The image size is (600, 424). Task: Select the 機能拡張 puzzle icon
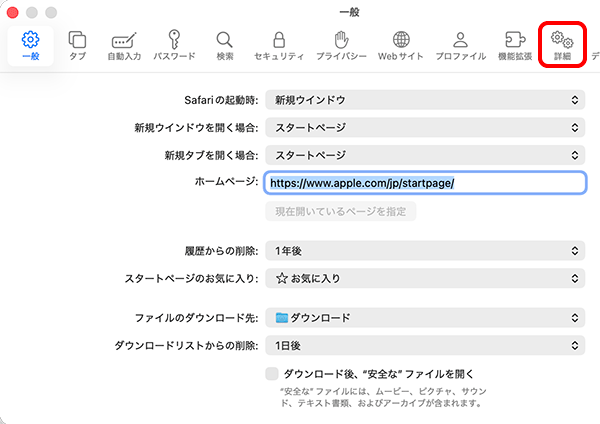515,40
